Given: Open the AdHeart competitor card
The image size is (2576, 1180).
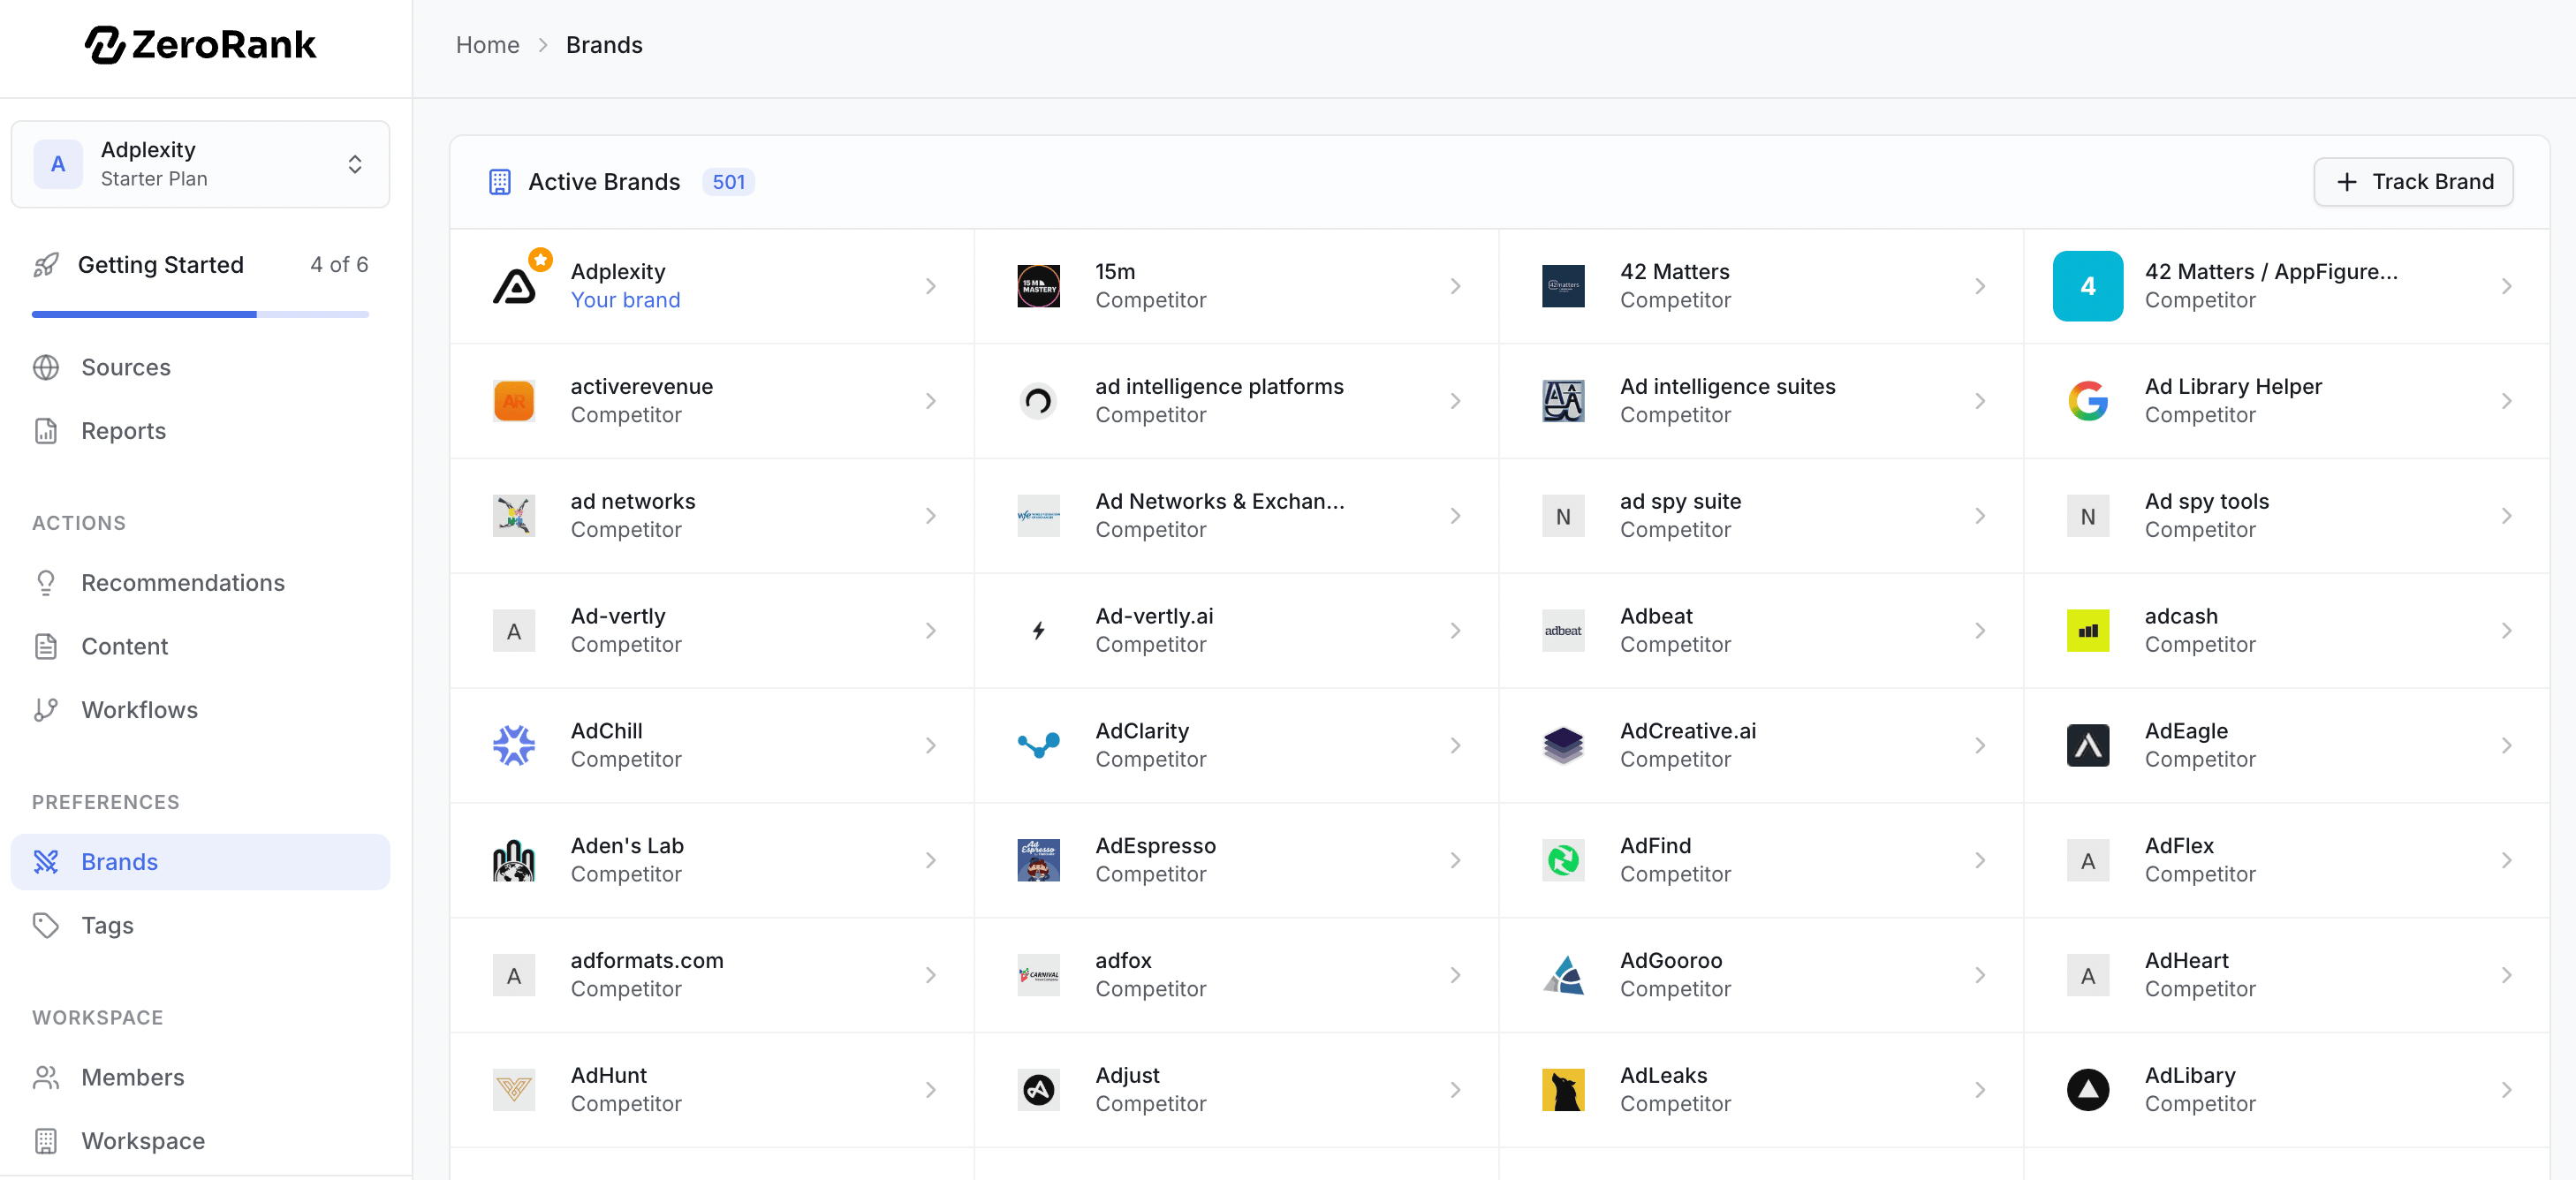Looking at the screenshot, I should tap(2286, 975).
